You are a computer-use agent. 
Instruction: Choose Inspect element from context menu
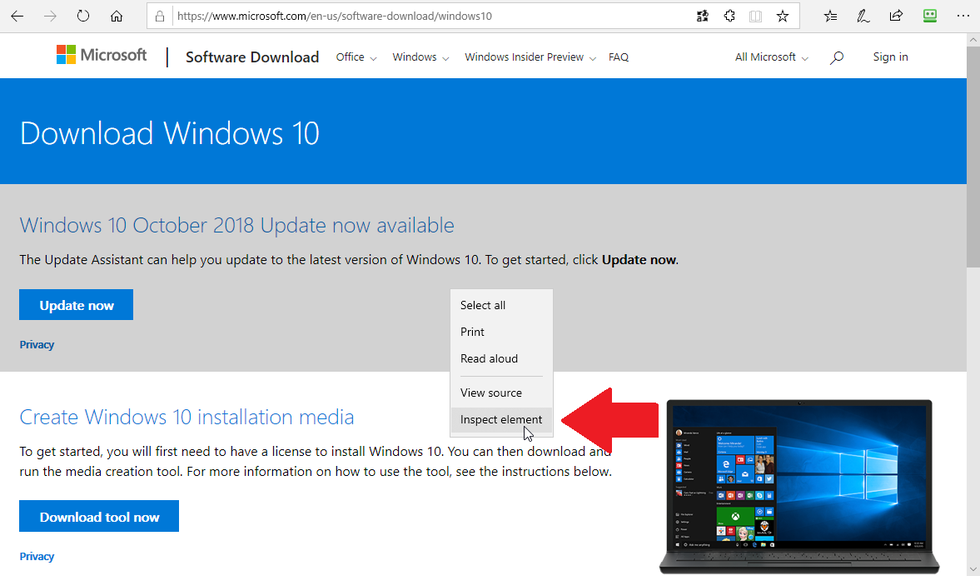click(501, 420)
